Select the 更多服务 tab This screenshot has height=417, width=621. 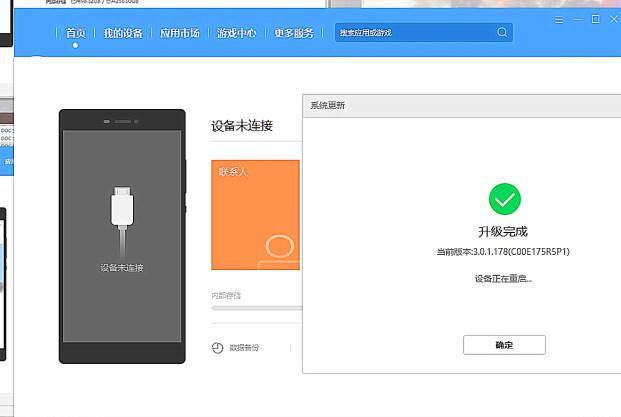(x=294, y=33)
